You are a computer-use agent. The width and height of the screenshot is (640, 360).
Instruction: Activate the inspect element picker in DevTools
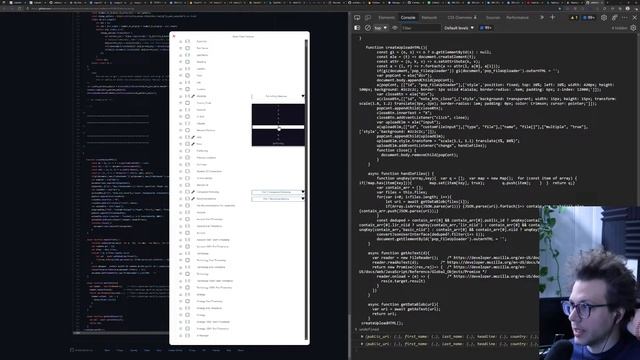click(x=357, y=18)
